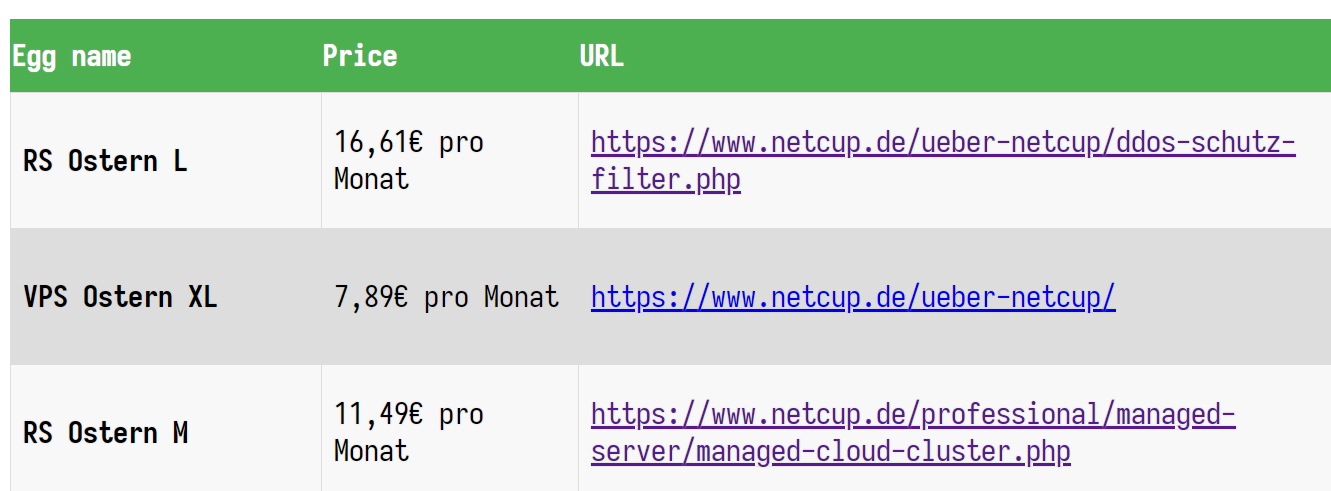Click "Monat" below the 16,61€ price
1331x491 pixels.
point(371,180)
